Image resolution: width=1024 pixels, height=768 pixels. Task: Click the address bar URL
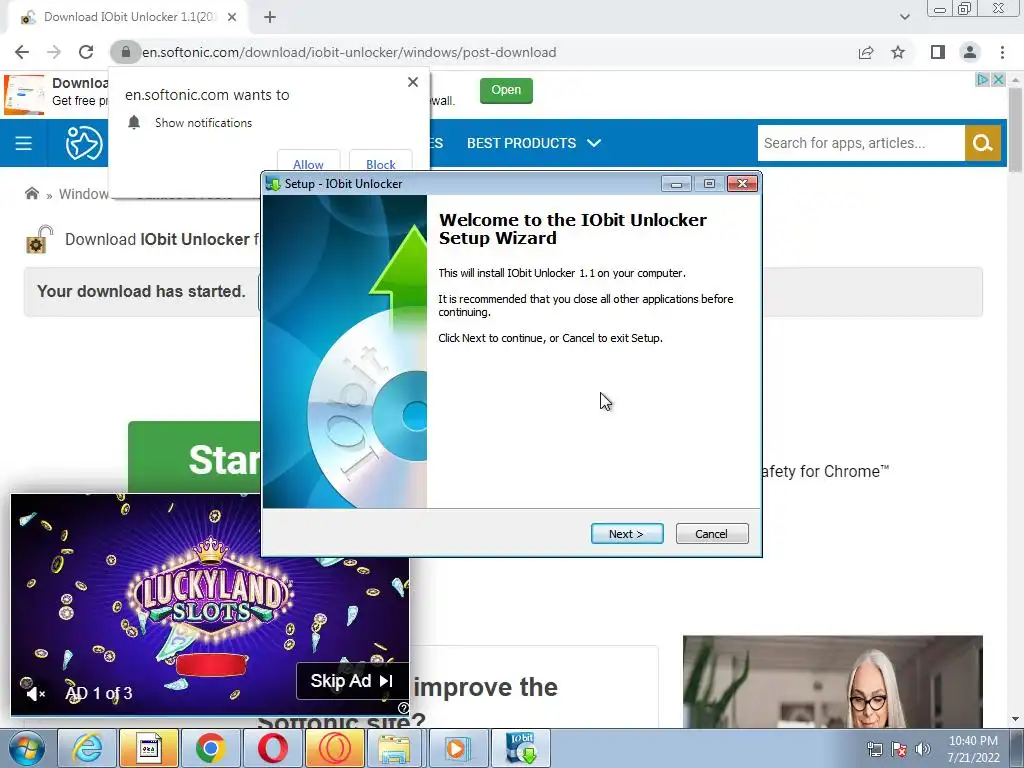[349, 52]
